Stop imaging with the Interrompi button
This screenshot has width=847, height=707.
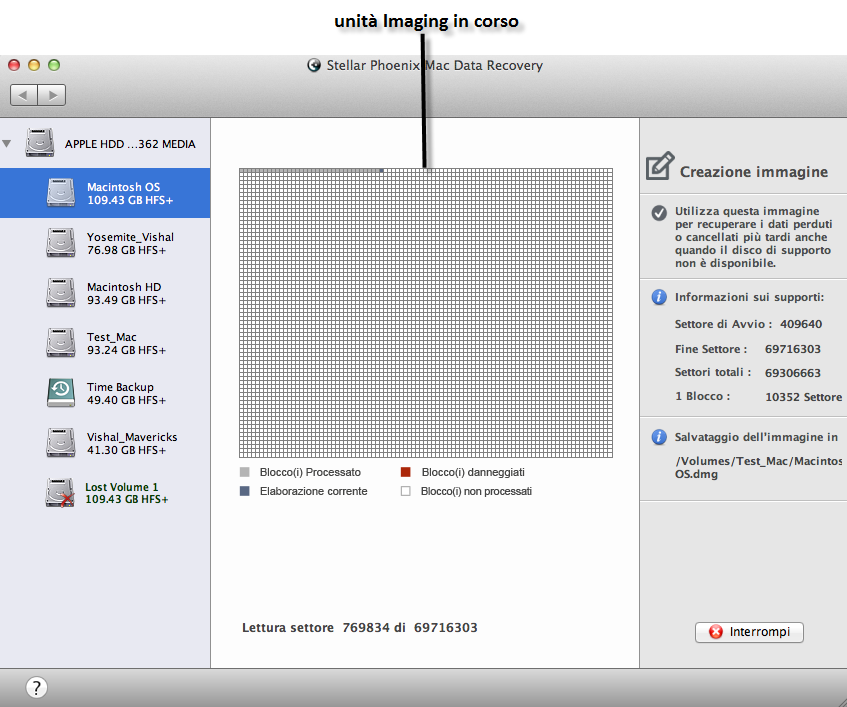pos(749,632)
